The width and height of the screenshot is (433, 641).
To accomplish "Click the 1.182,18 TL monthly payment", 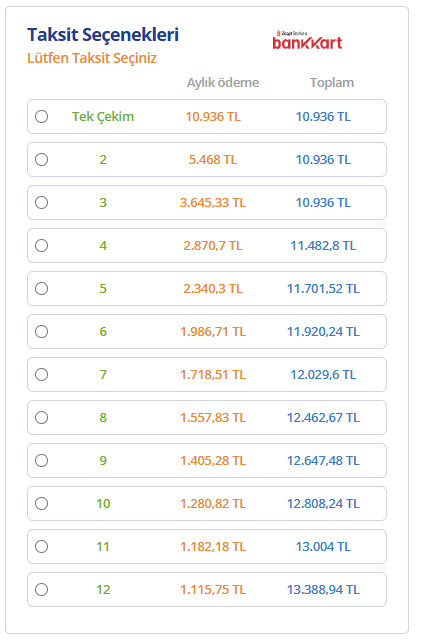I will [x=213, y=547].
